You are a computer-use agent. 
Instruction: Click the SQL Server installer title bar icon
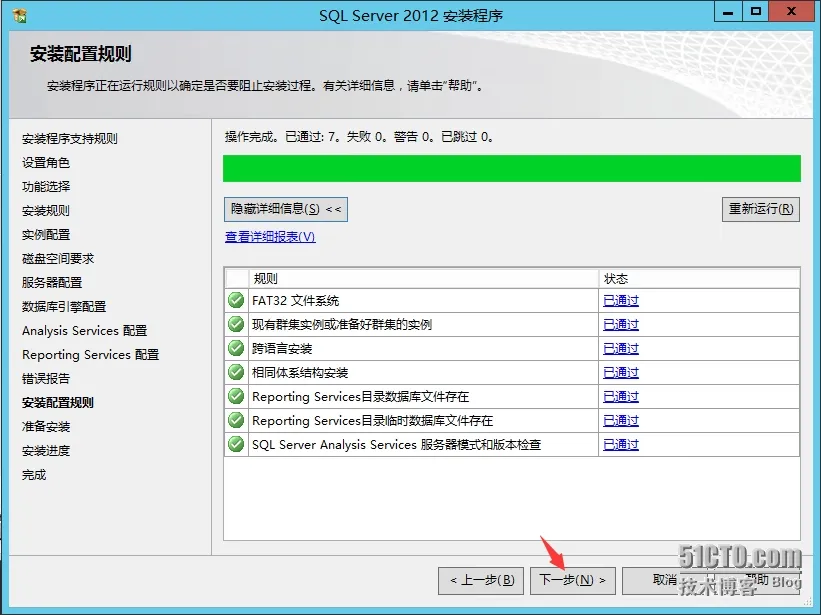tap(19, 15)
